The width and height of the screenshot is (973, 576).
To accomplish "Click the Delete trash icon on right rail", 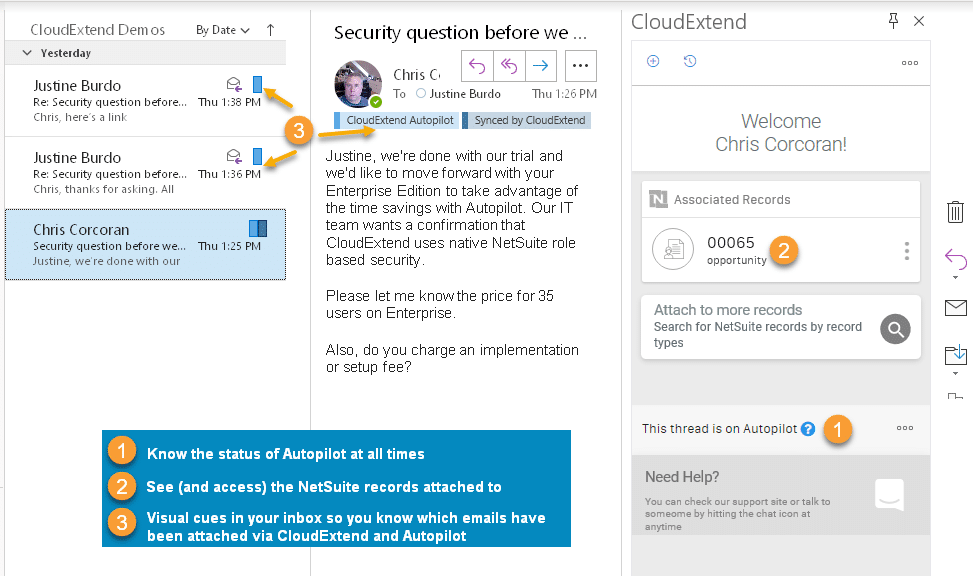I will click(955, 211).
